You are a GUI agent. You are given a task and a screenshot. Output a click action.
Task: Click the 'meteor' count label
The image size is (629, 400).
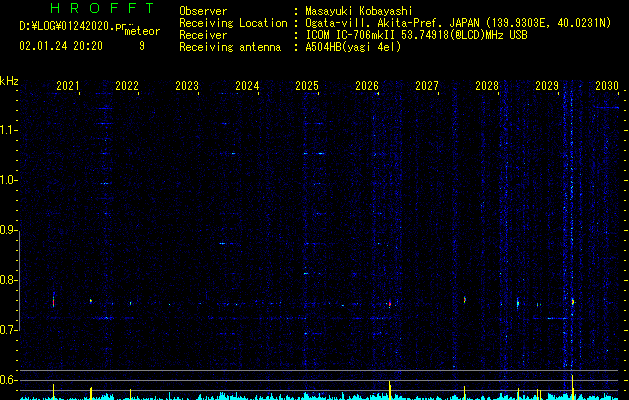click(142, 31)
